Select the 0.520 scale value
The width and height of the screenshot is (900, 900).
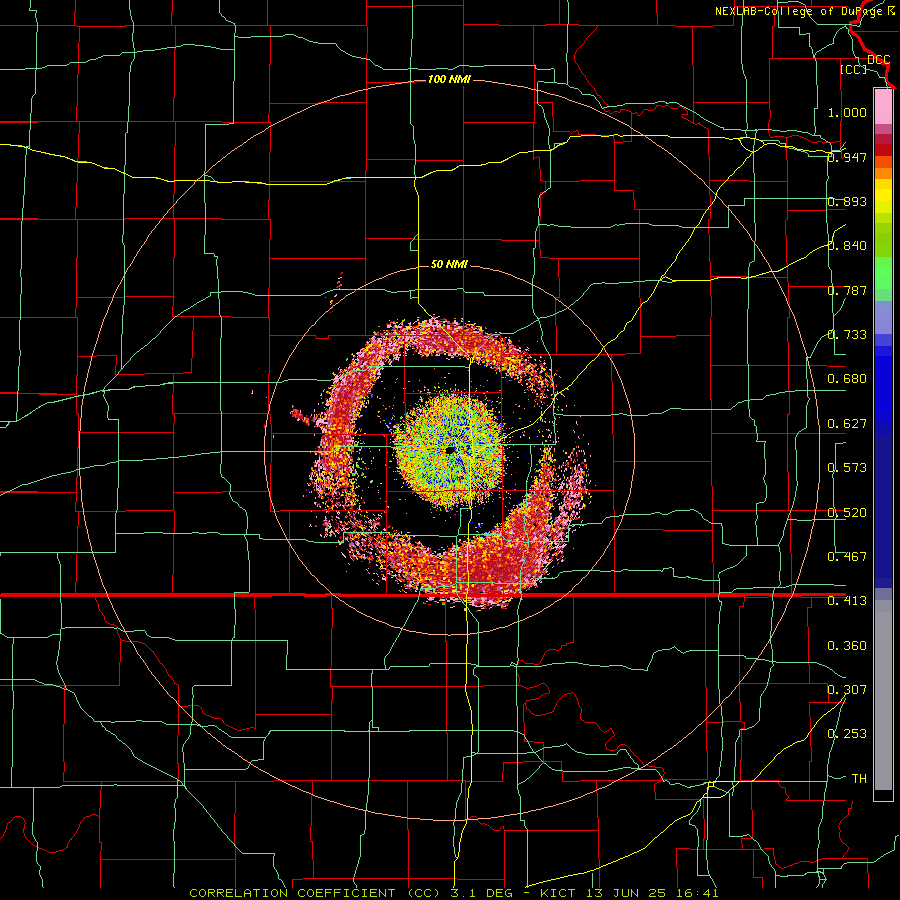tap(847, 513)
